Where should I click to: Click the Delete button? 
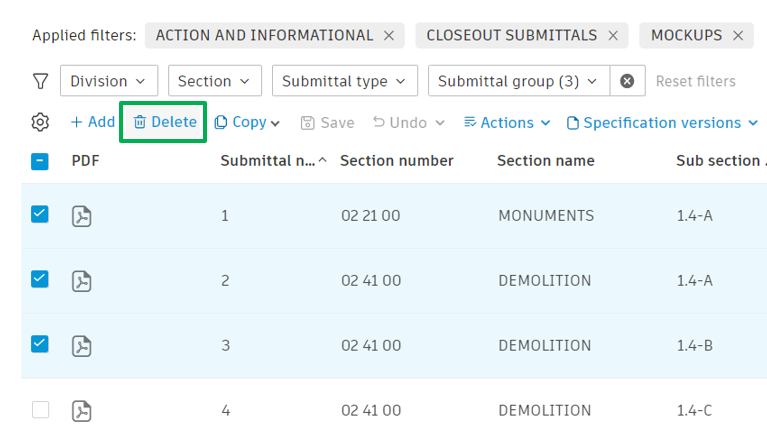pyautogui.click(x=165, y=122)
